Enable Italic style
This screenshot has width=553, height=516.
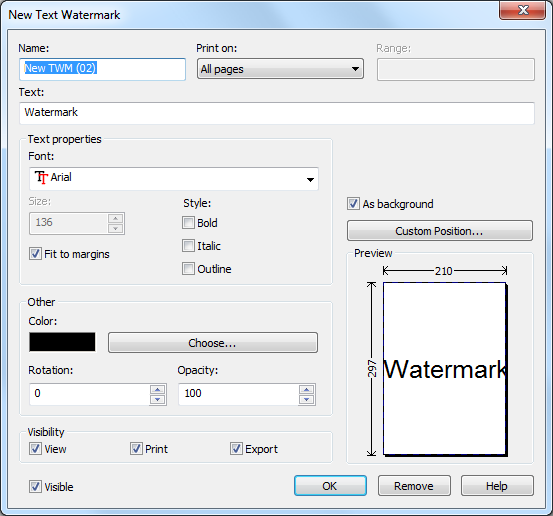tap(188, 245)
